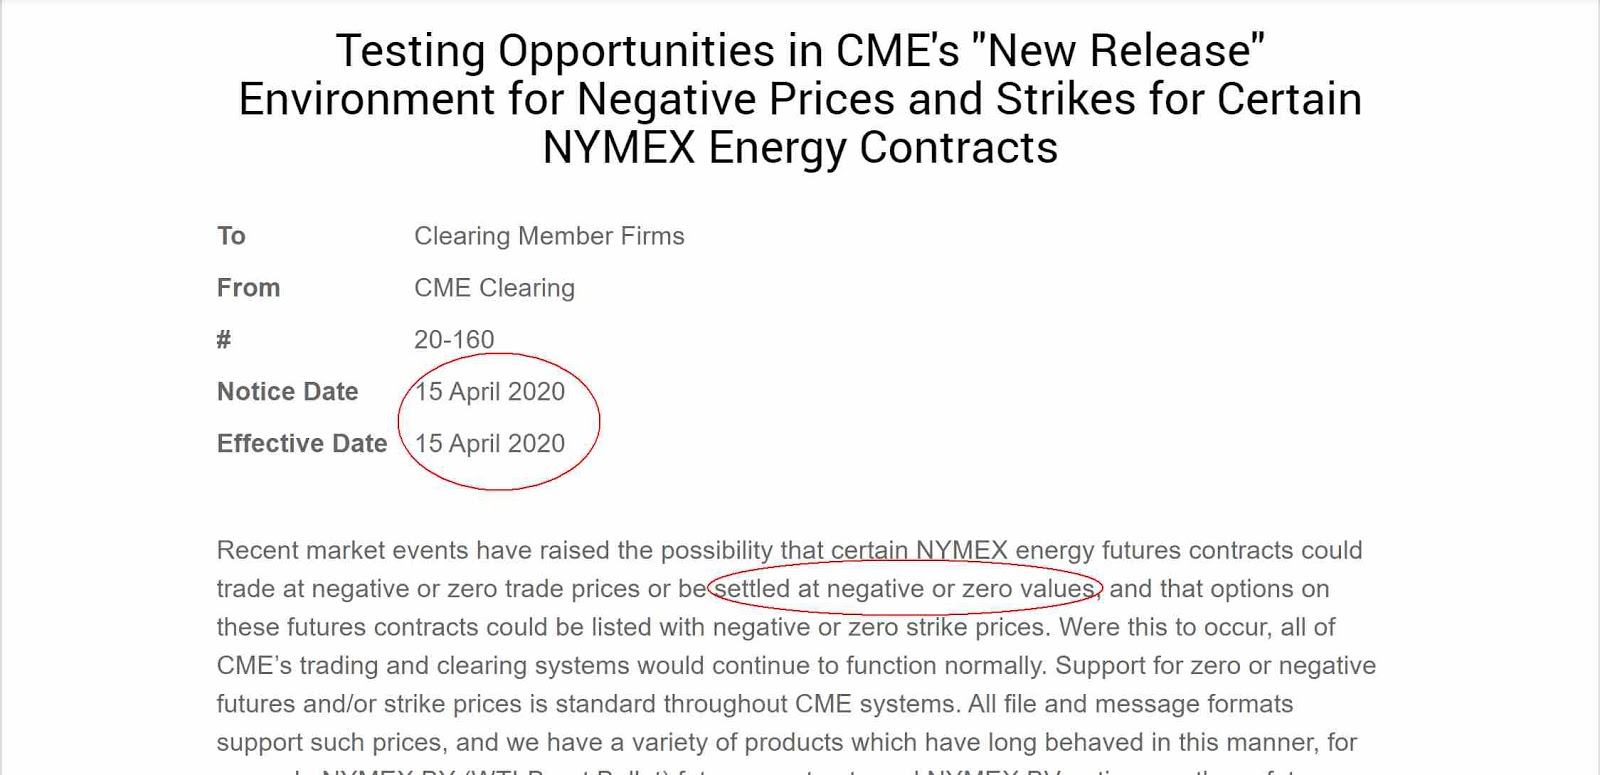Click "energy futures contracts could" in first paragraph line
This screenshot has width=1600, height=775.
tap(1188, 551)
